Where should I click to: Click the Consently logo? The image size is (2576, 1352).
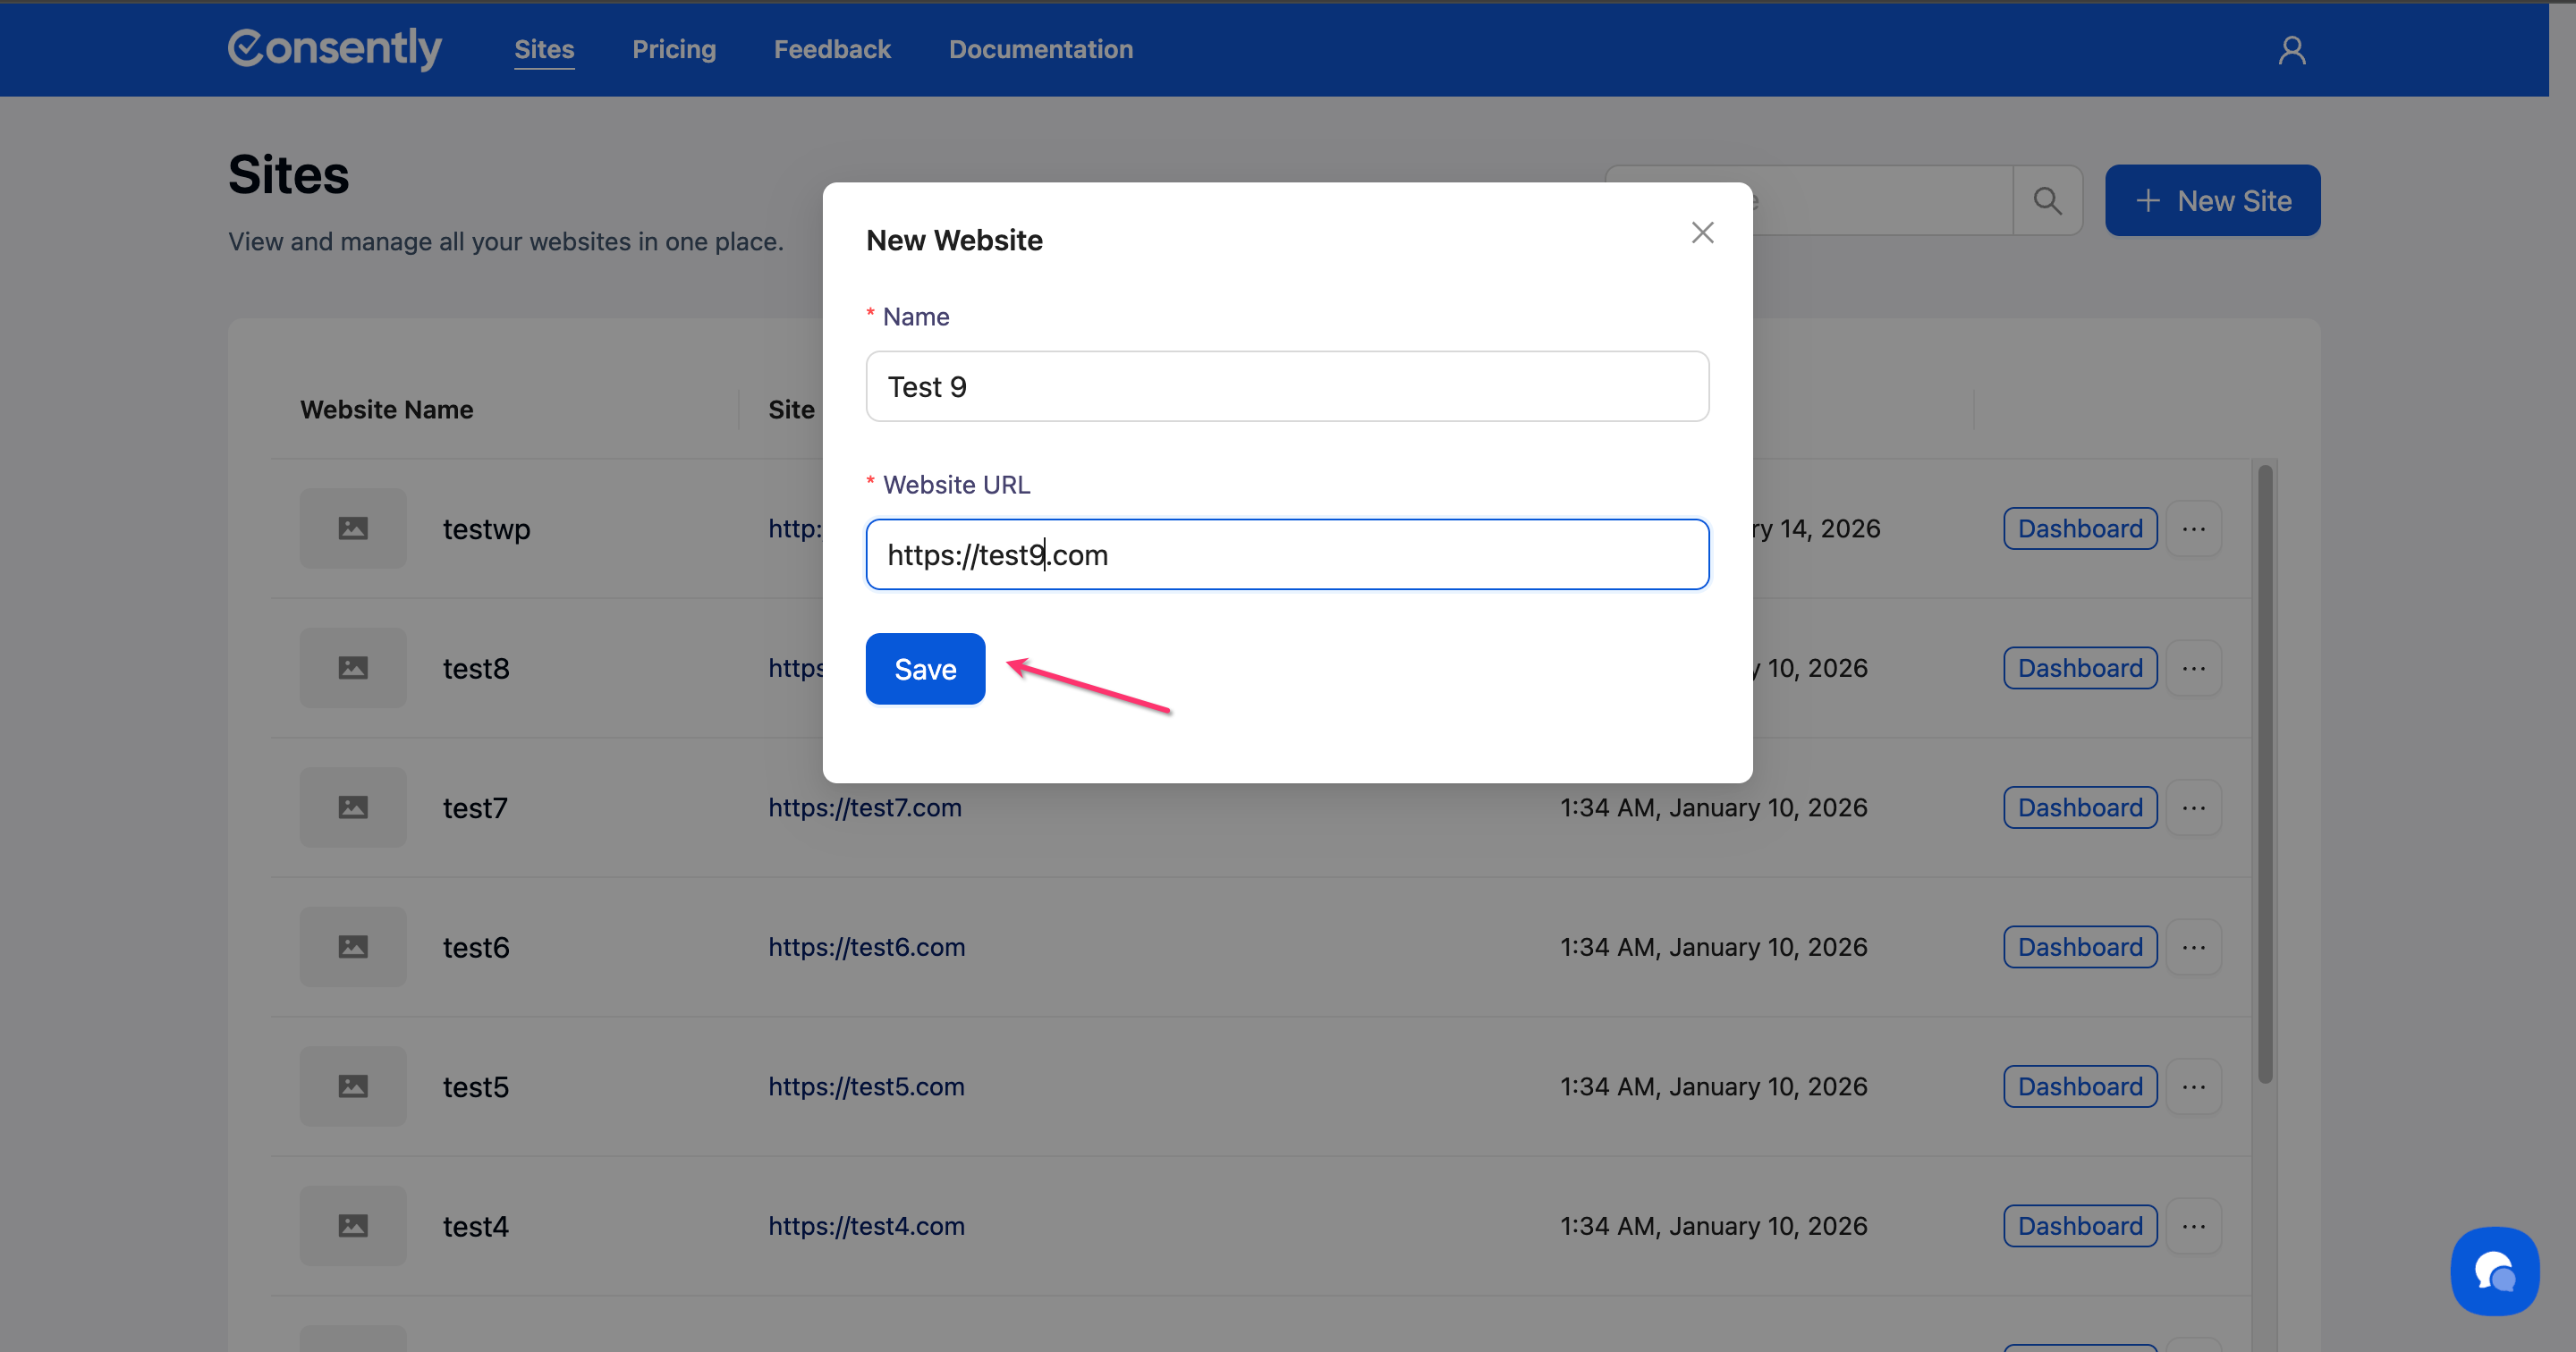point(335,48)
